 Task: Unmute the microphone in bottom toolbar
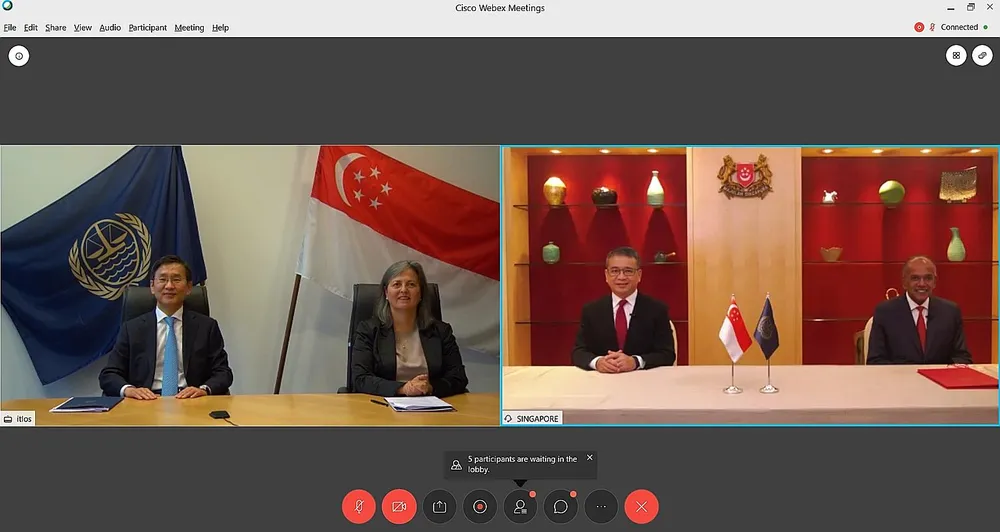[x=359, y=506]
